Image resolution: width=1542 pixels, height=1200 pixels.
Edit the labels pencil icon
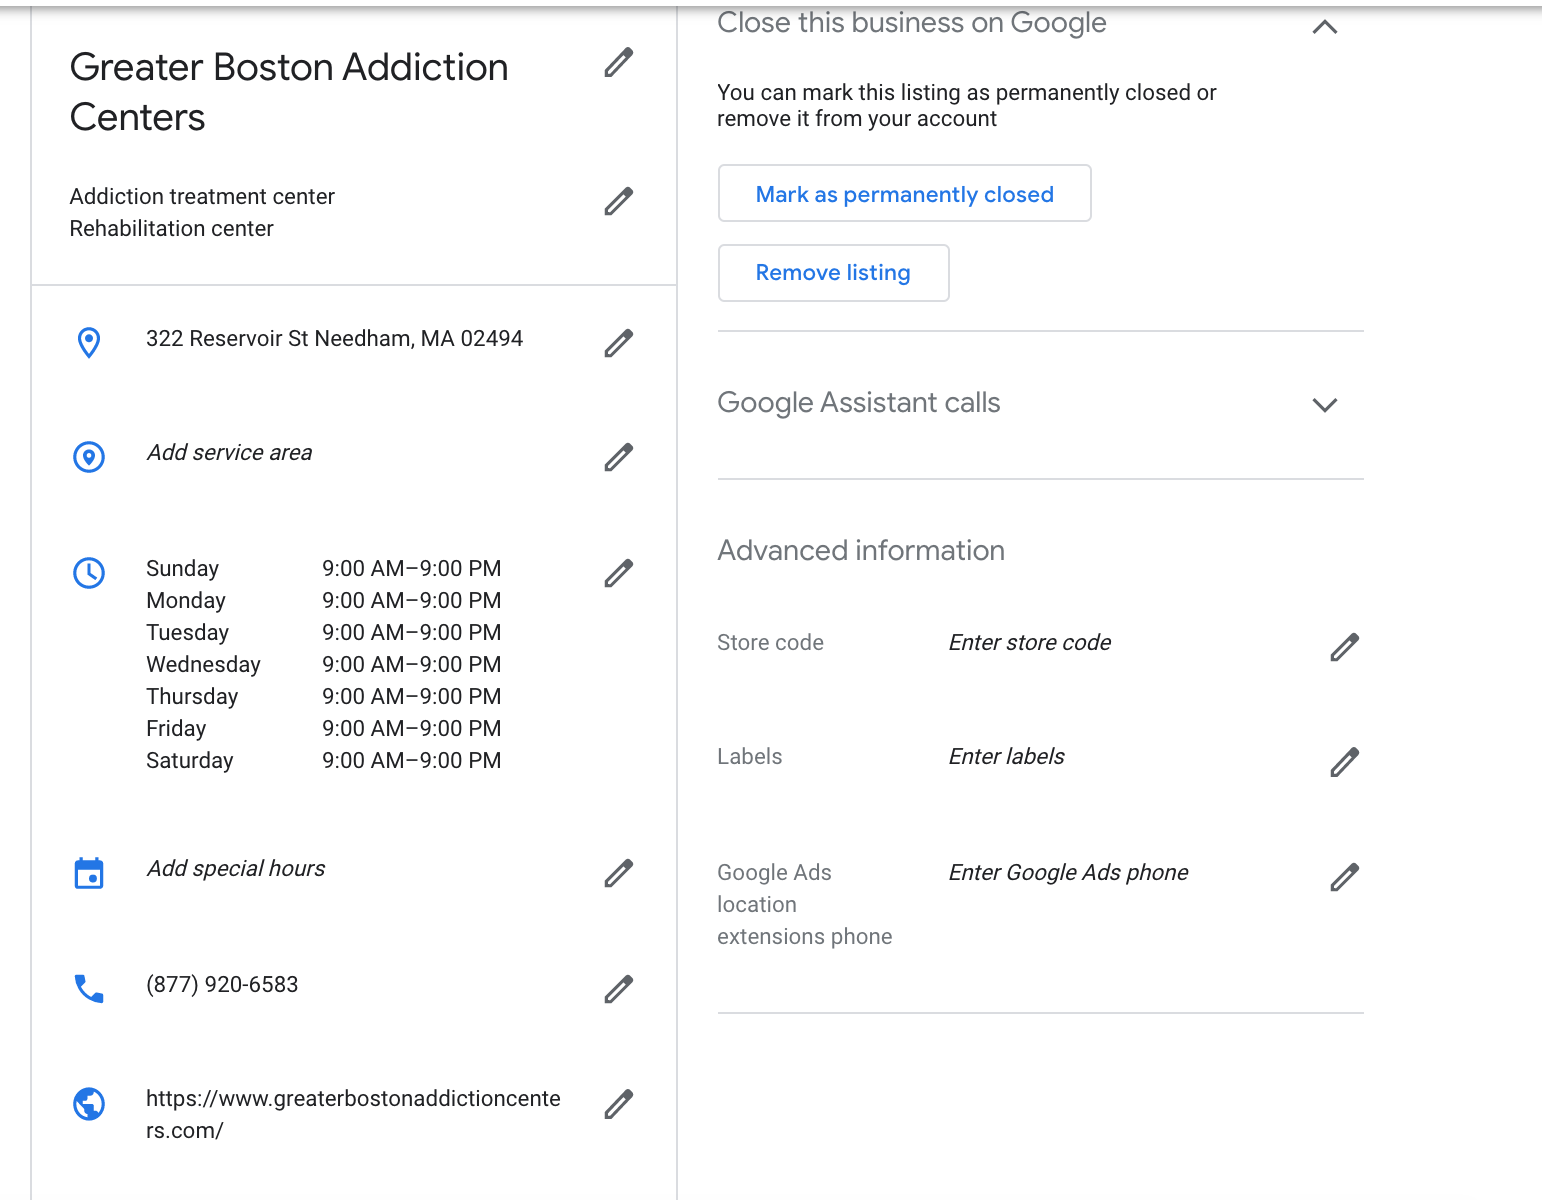click(1345, 762)
